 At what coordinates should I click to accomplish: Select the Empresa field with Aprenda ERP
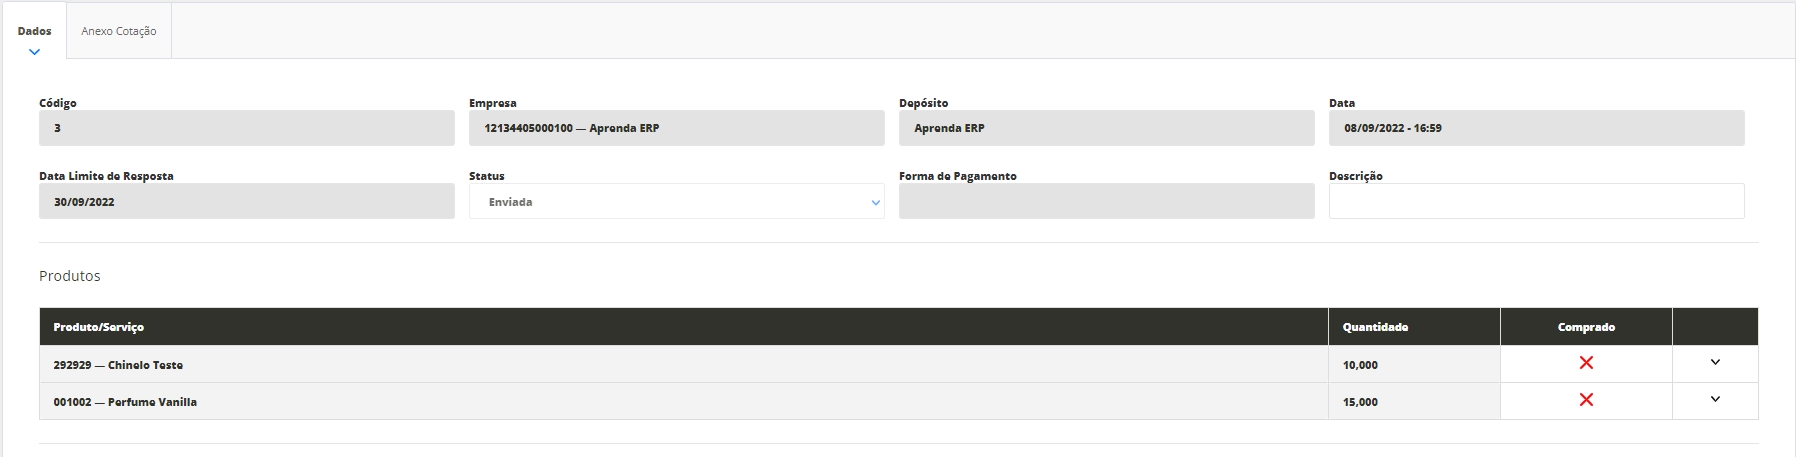676,128
